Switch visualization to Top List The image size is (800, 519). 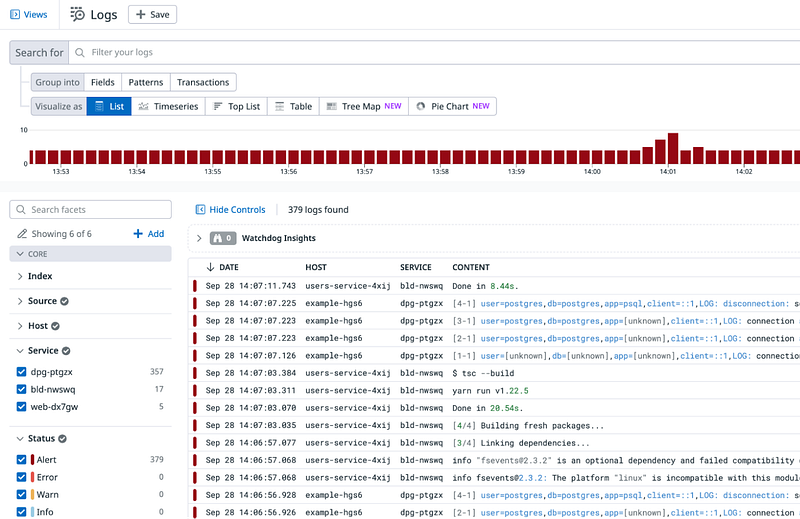click(x=236, y=106)
